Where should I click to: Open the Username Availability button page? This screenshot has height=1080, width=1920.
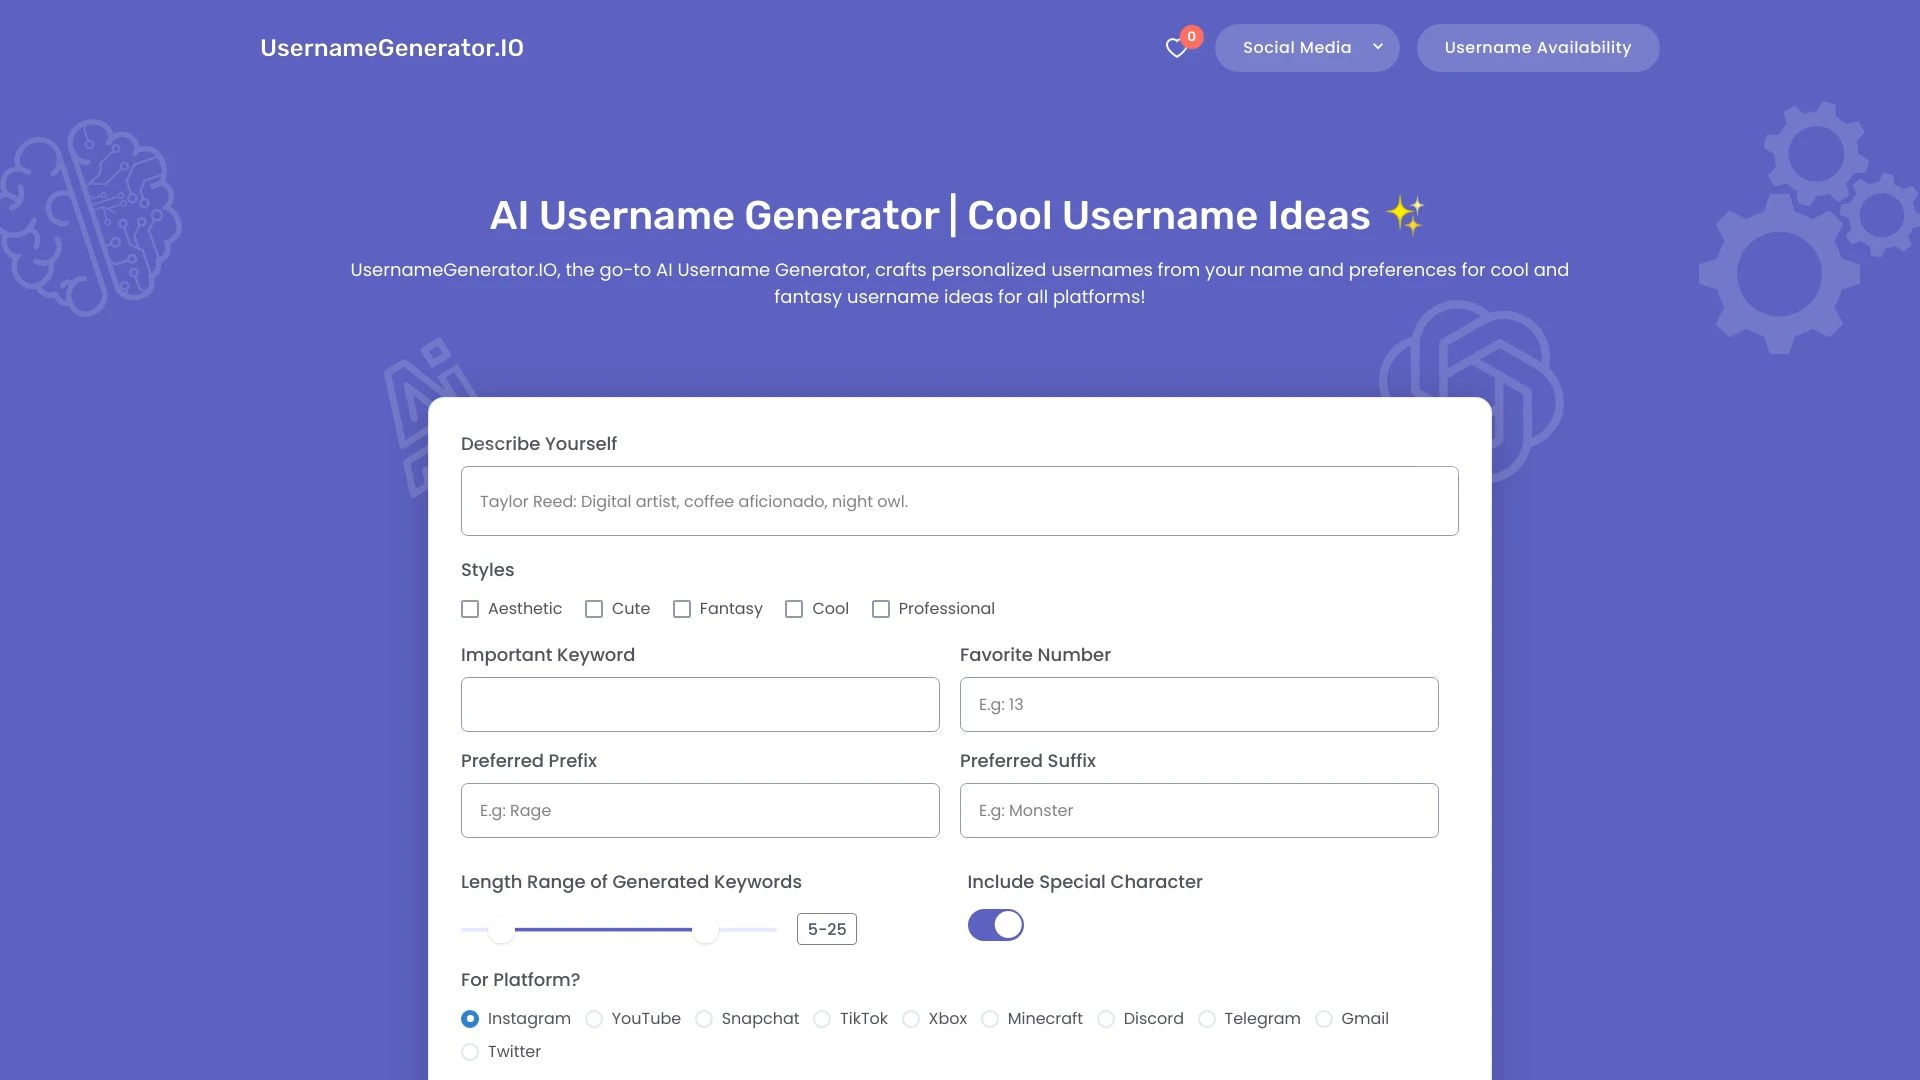coord(1538,47)
